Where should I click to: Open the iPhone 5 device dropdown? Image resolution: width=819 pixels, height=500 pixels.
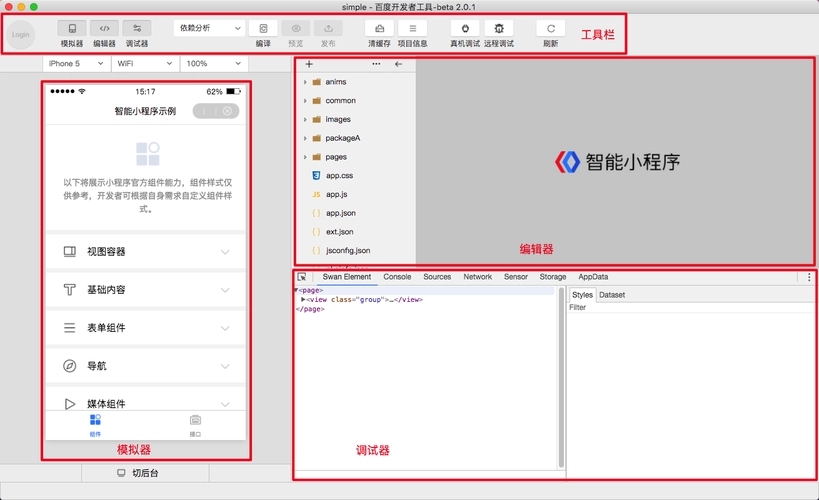coord(76,63)
